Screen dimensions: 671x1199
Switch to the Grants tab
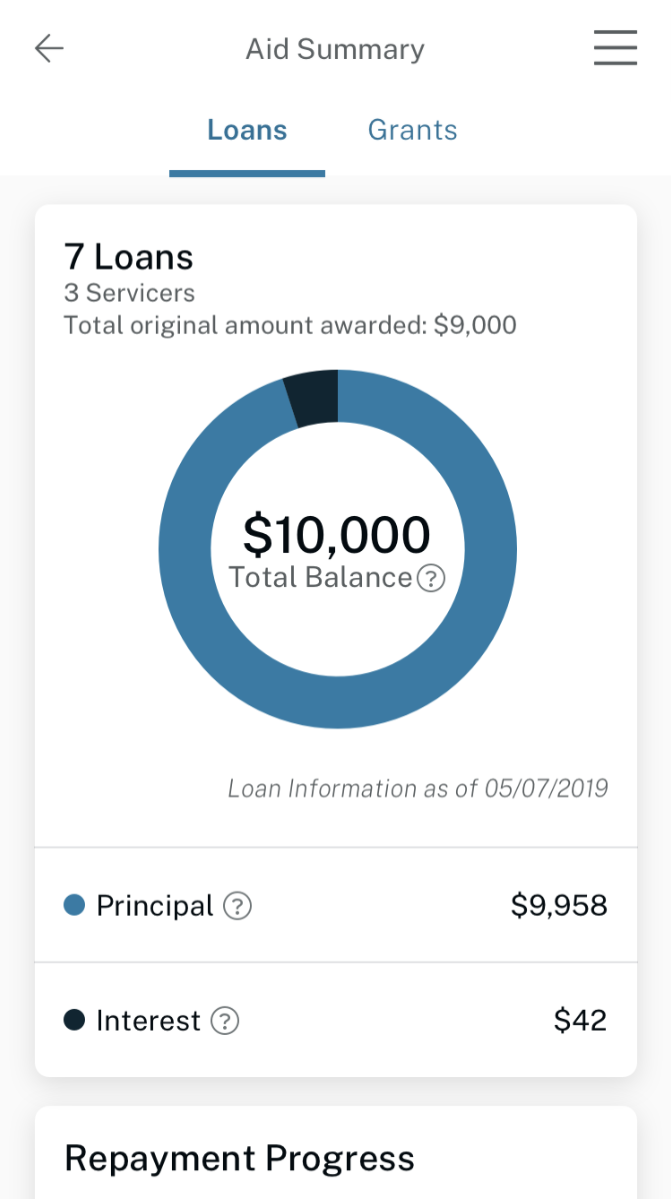click(412, 129)
